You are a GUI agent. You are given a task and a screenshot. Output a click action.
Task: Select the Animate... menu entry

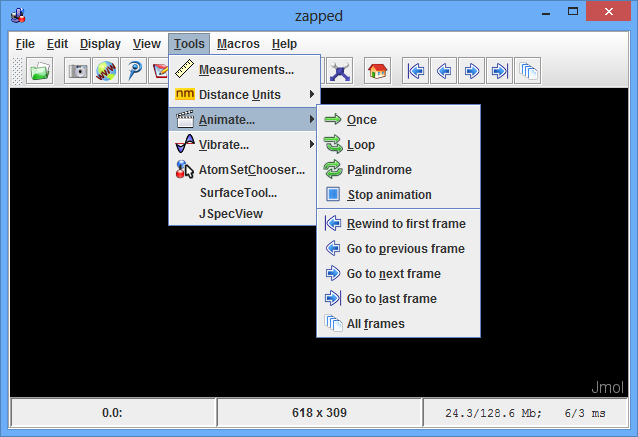pyautogui.click(x=243, y=120)
